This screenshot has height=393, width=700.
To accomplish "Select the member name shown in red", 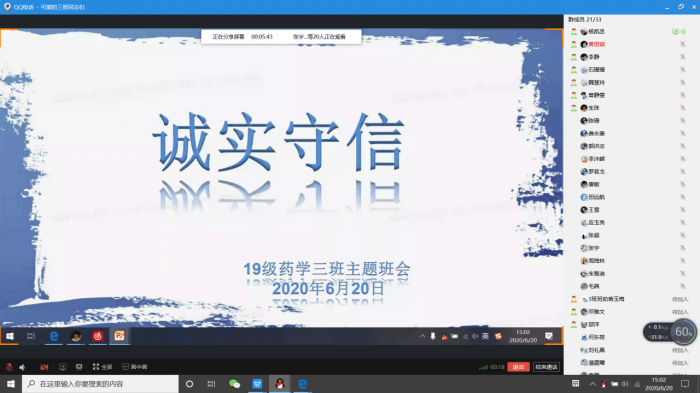I will (x=596, y=44).
